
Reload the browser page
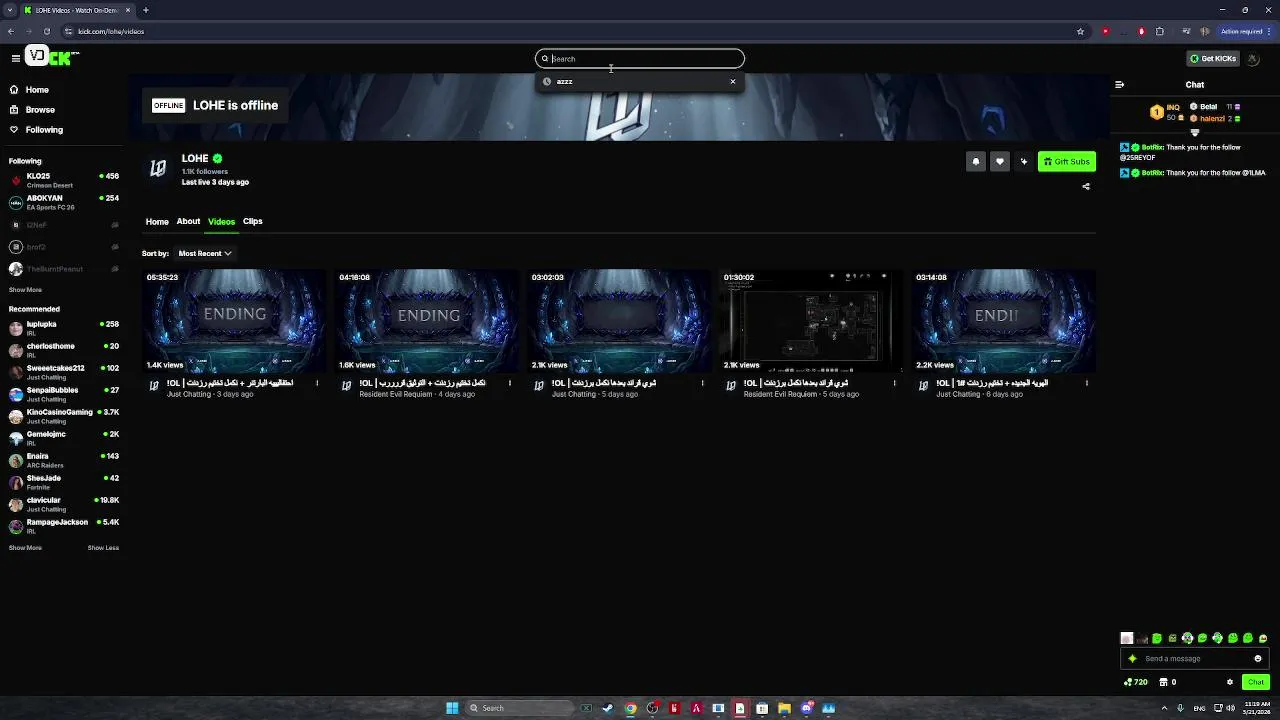pos(46,31)
